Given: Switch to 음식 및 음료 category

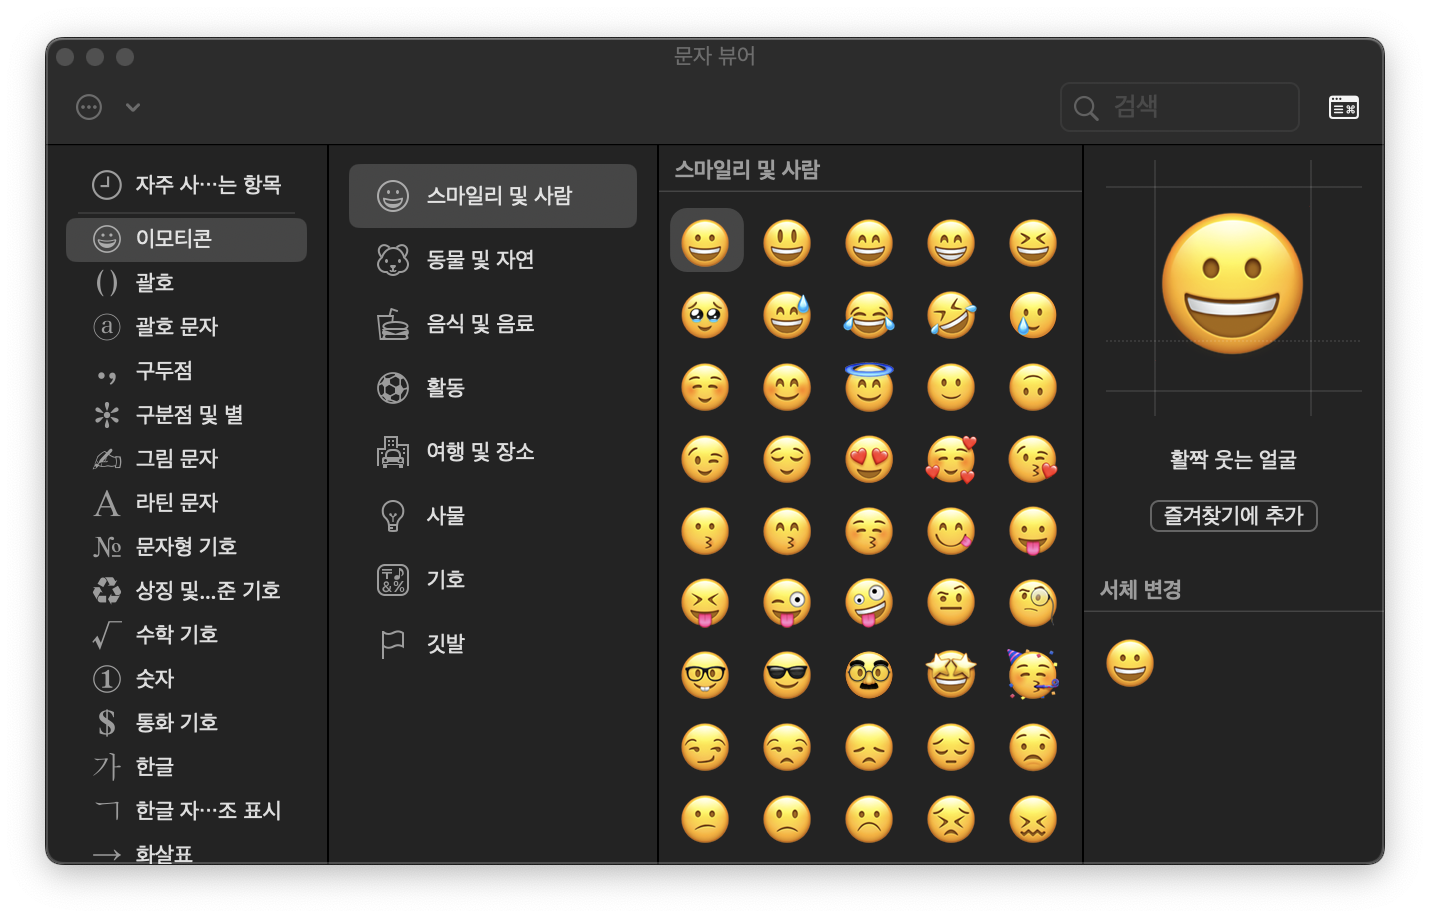Looking at the screenshot, I should click(493, 324).
